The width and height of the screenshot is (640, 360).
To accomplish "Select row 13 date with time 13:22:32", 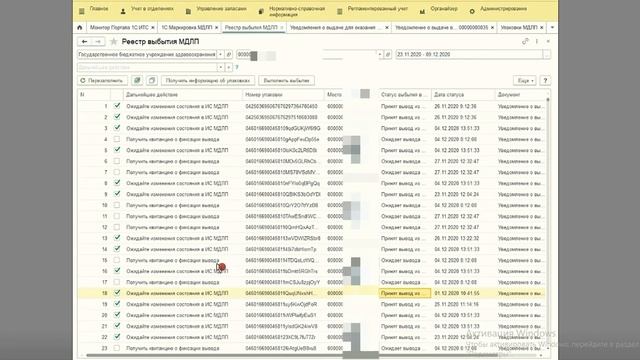I will click(x=462, y=238).
